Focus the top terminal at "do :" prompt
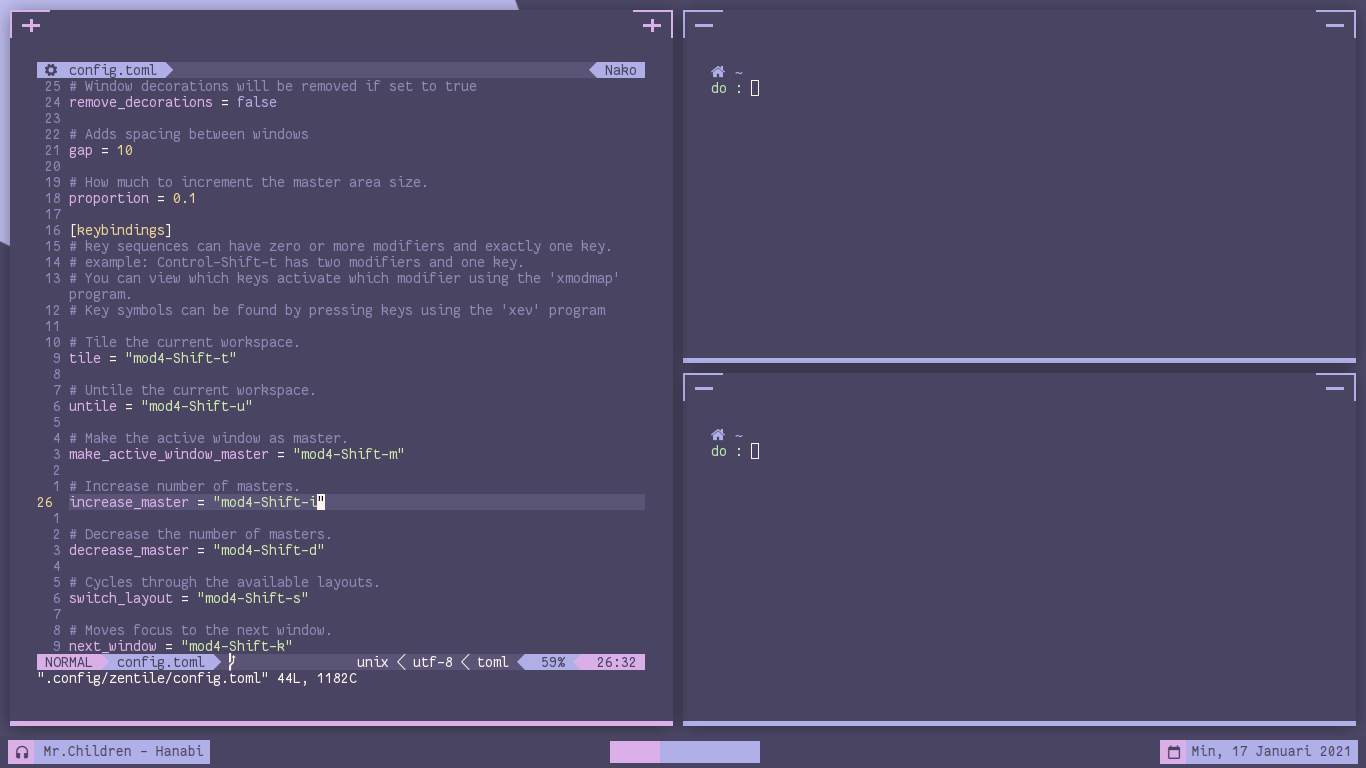The width and height of the screenshot is (1366, 768). pos(735,88)
